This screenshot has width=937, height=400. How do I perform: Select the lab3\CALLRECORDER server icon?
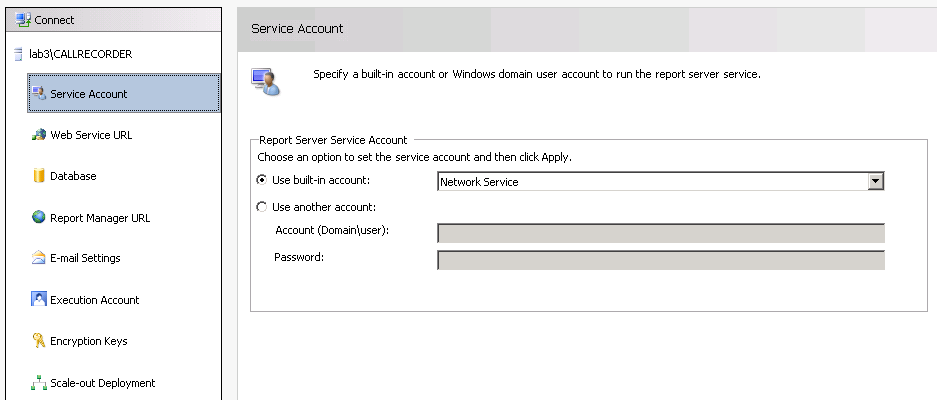coord(18,54)
